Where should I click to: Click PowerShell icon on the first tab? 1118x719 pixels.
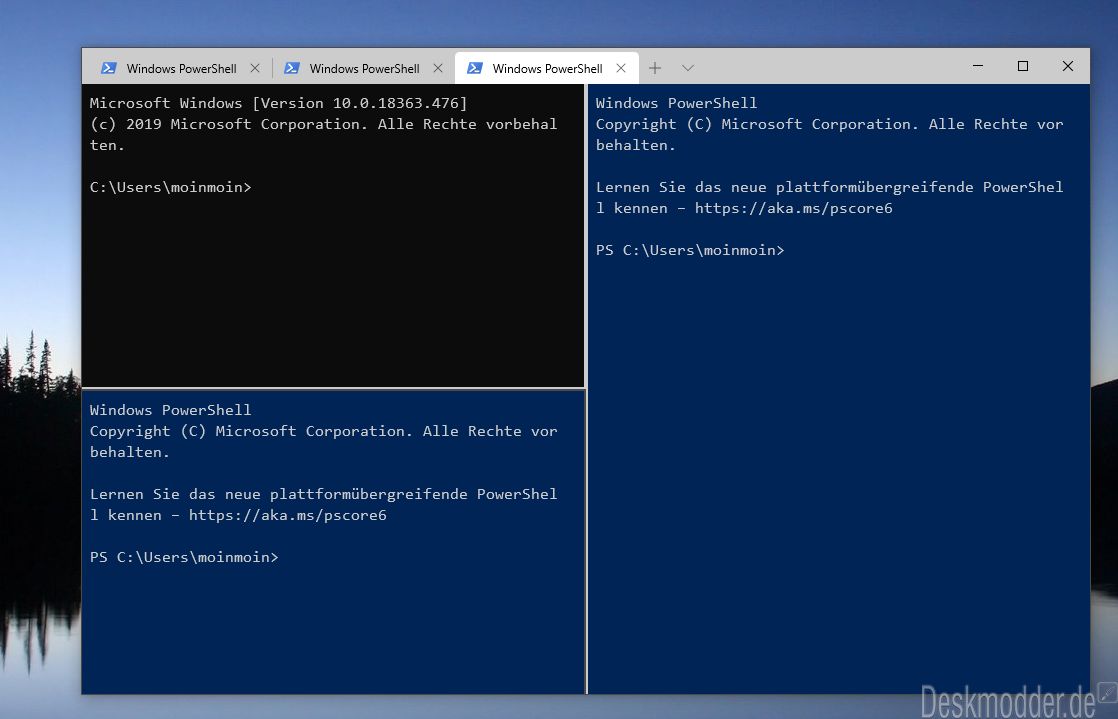pos(108,68)
